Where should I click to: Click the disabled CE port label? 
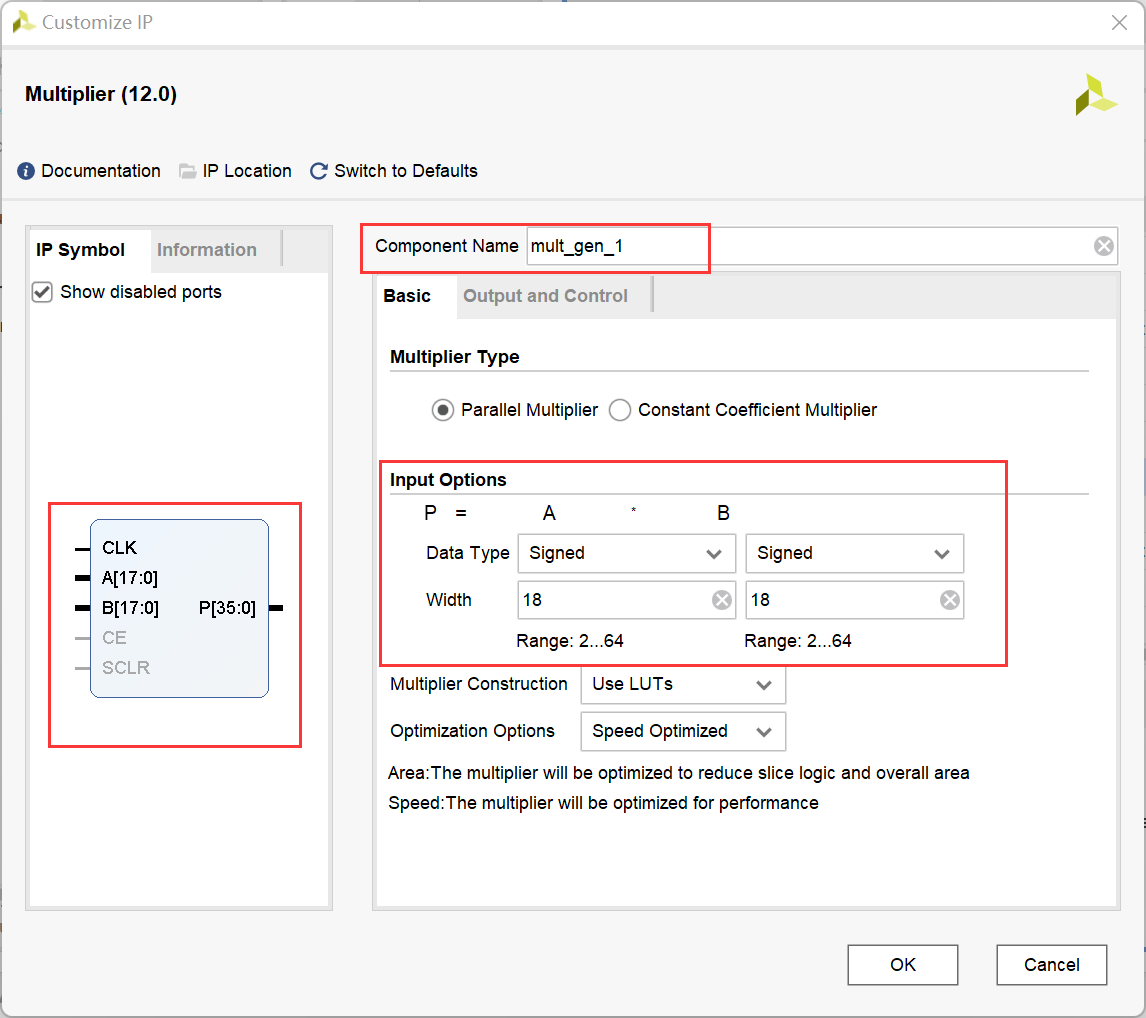point(114,638)
